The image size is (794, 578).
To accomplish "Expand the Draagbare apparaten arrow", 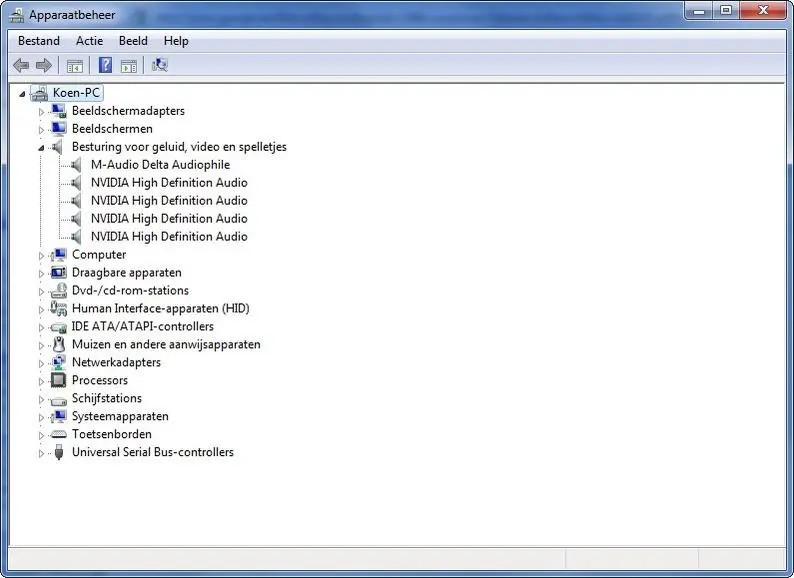I will click(42, 274).
